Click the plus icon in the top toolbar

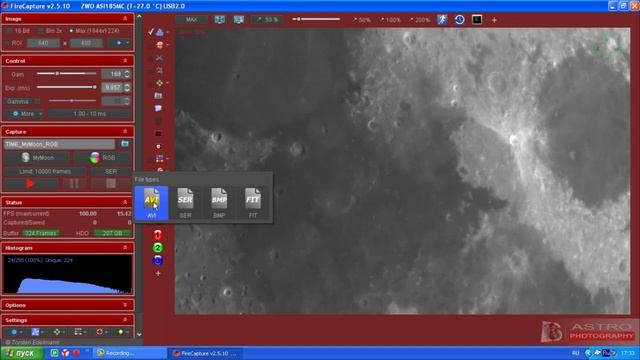point(494,20)
